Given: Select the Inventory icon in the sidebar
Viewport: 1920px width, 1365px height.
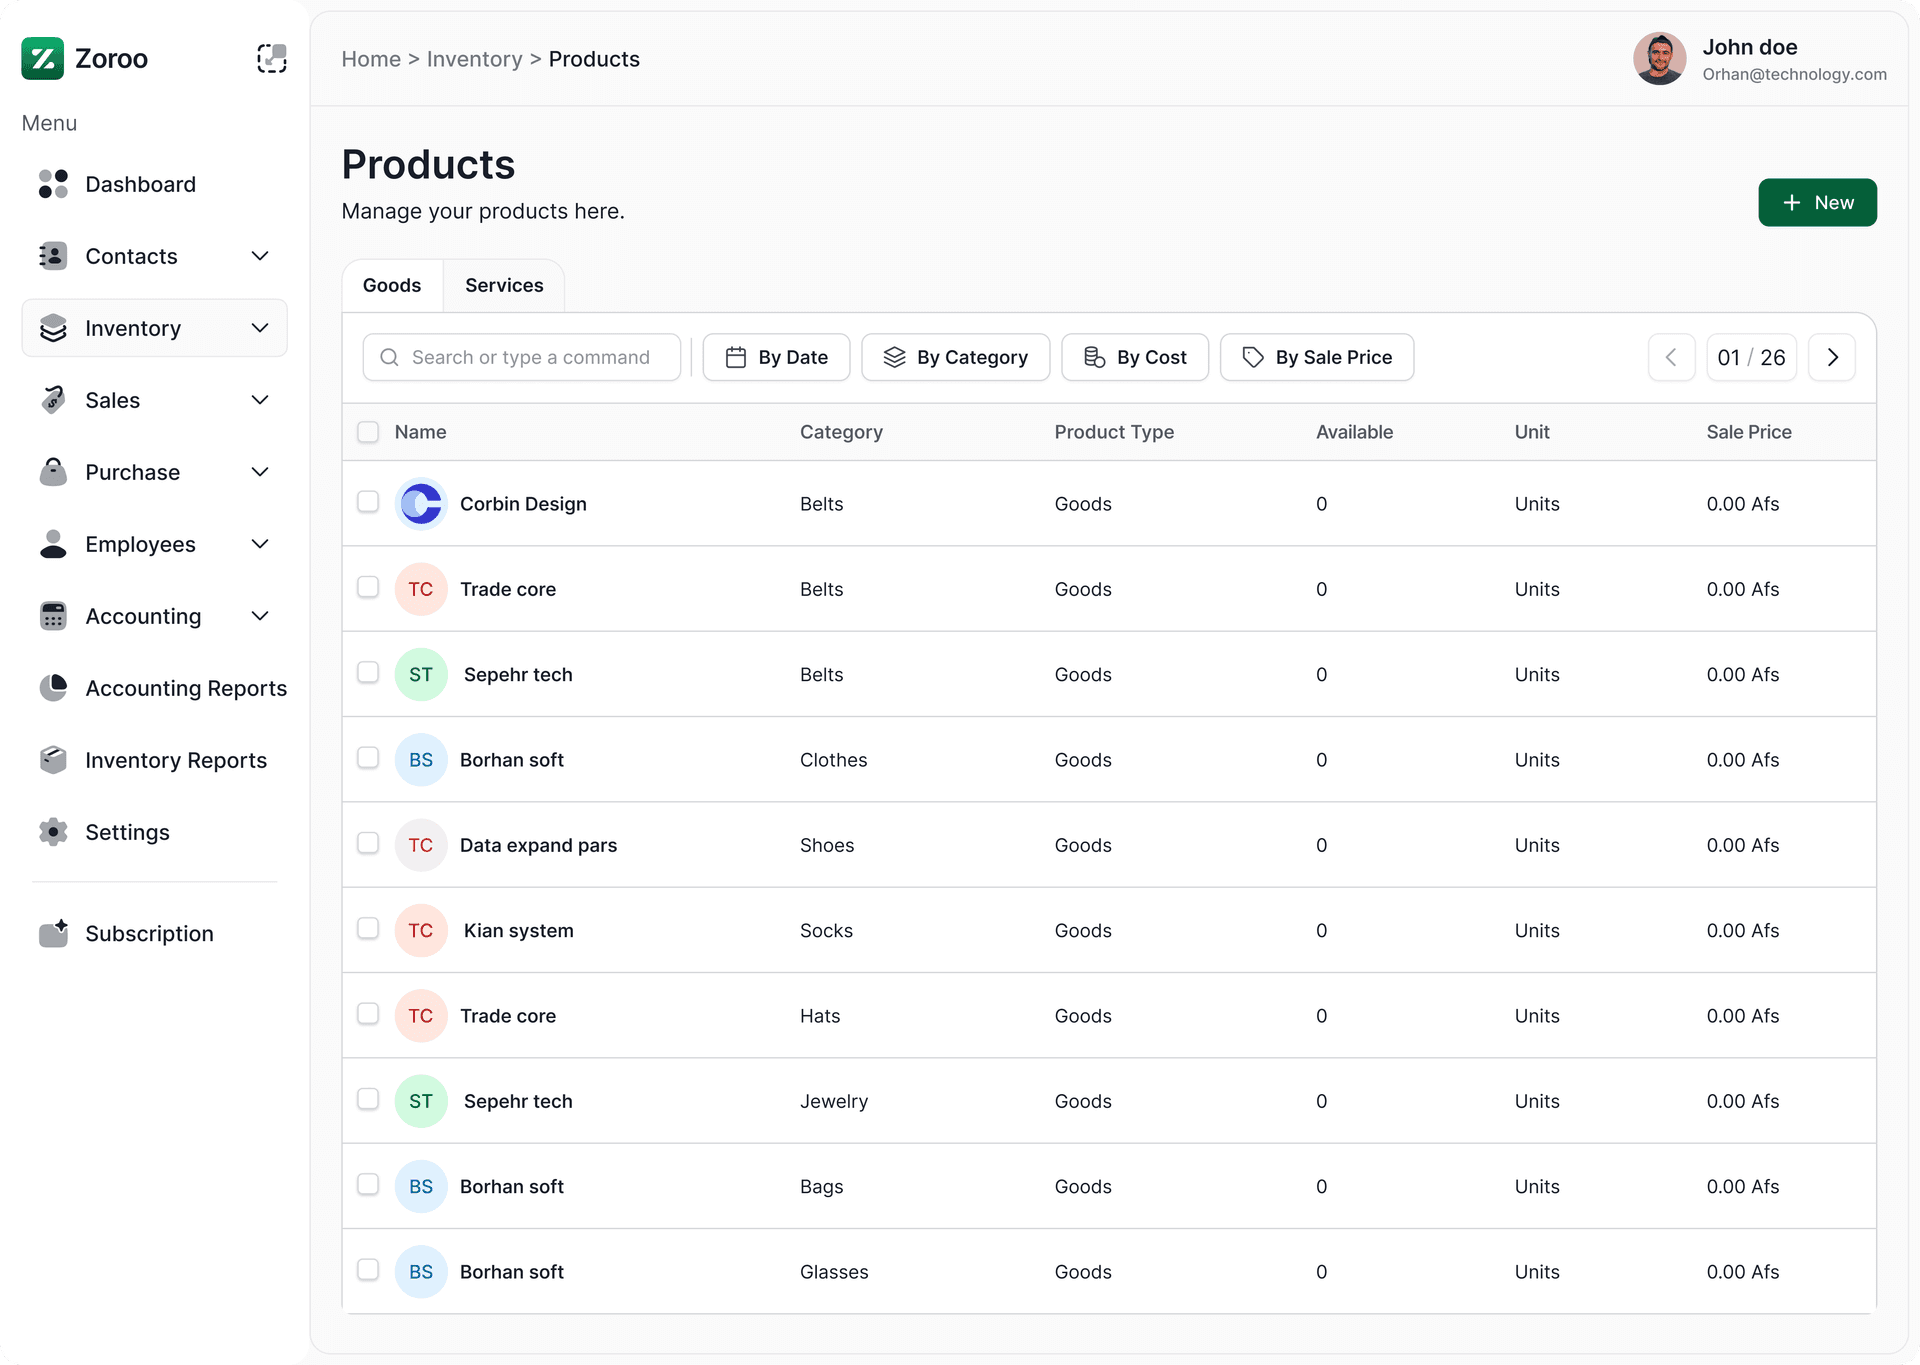Looking at the screenshot, I should (53, 327).
